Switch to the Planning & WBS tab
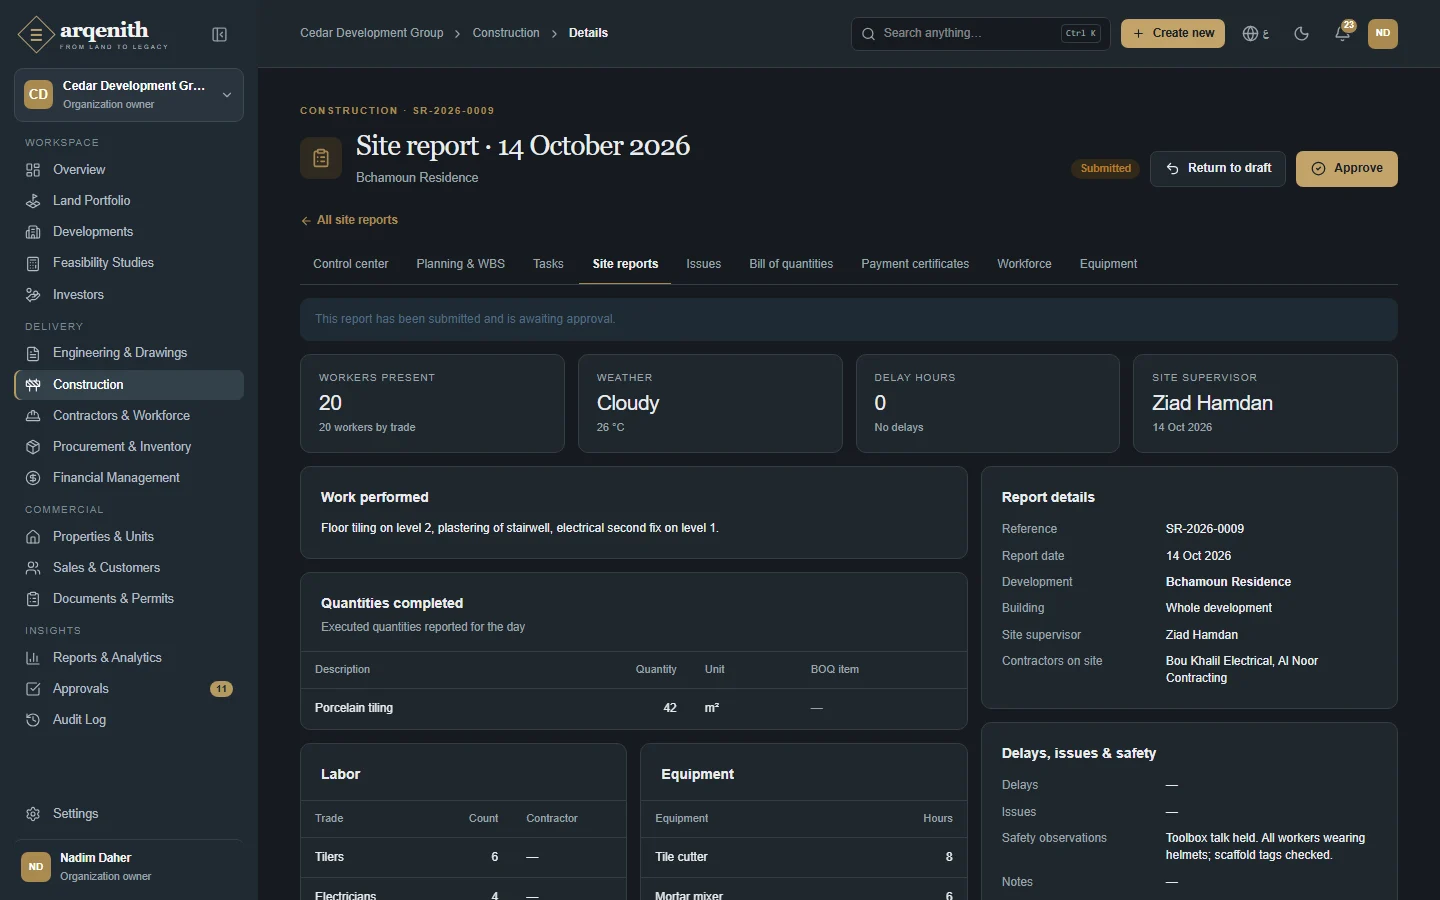Viewport: 1440px width, 900px height. (x=460, y=264)
